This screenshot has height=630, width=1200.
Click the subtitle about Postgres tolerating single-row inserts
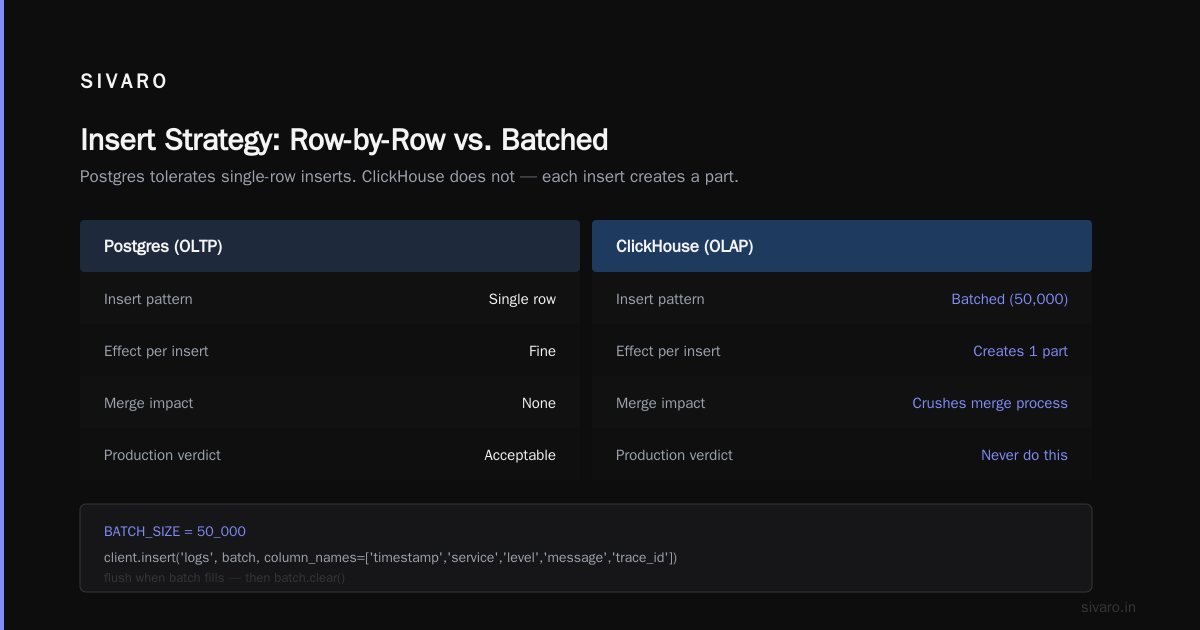click(x=409, y=177)
